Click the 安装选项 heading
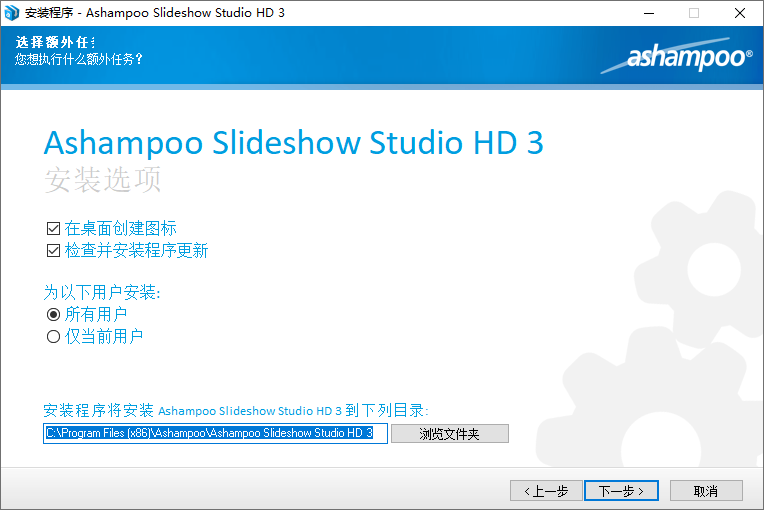 (103, 180)
